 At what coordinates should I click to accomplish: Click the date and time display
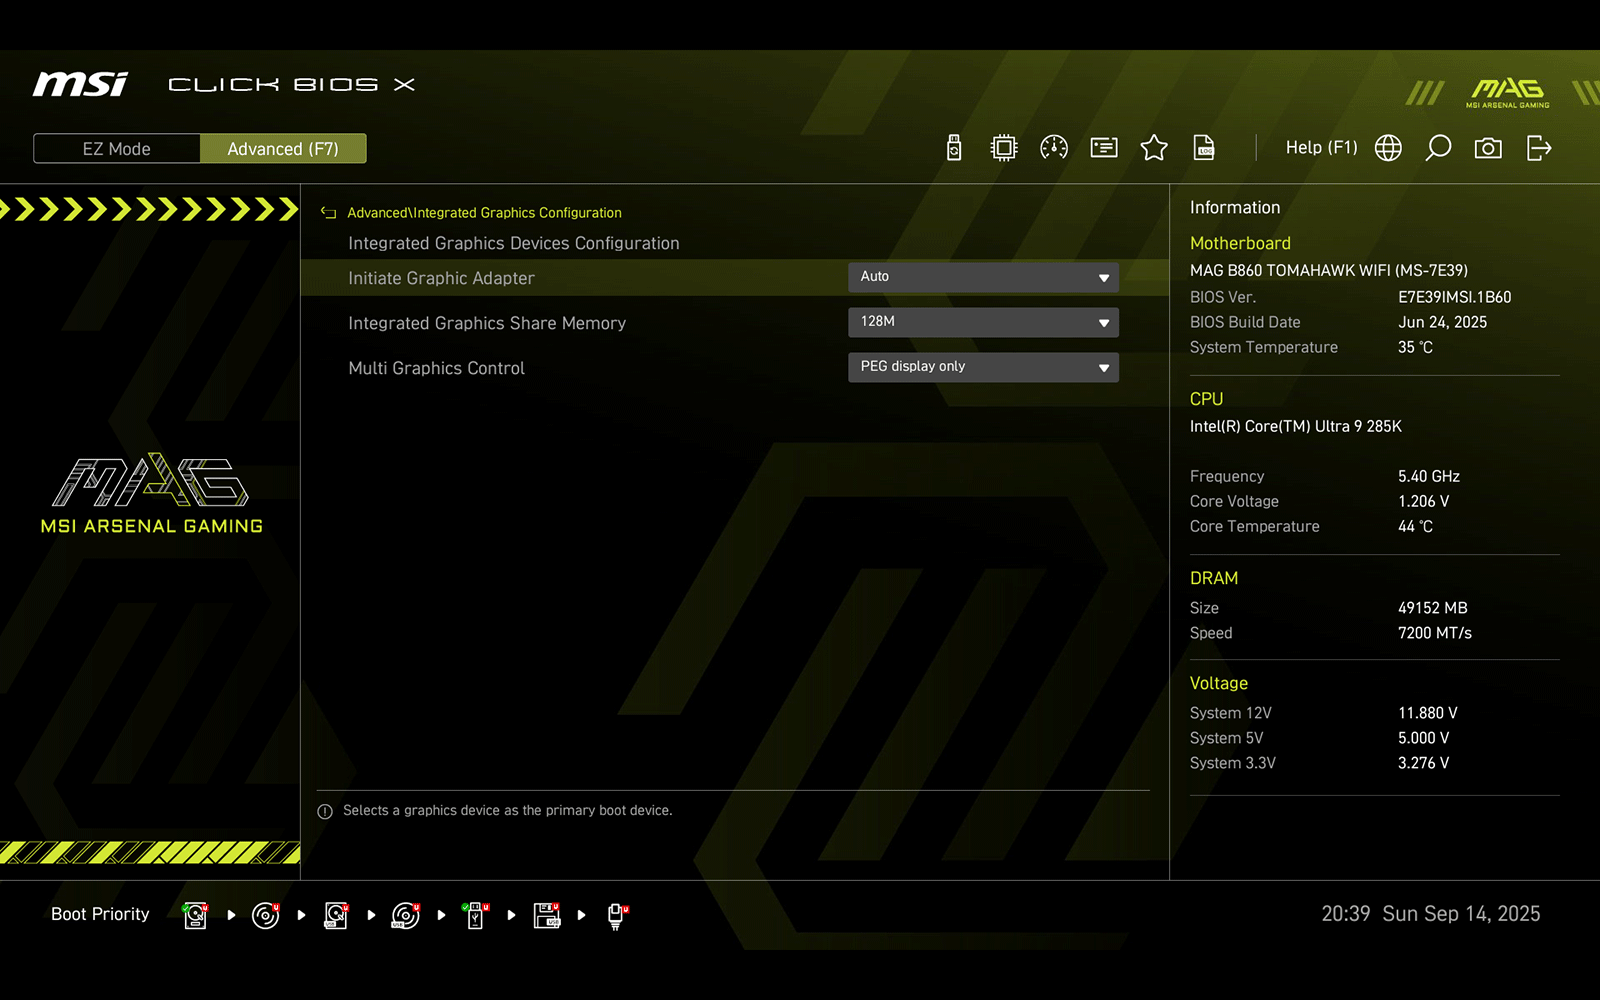coord(1431,914)
